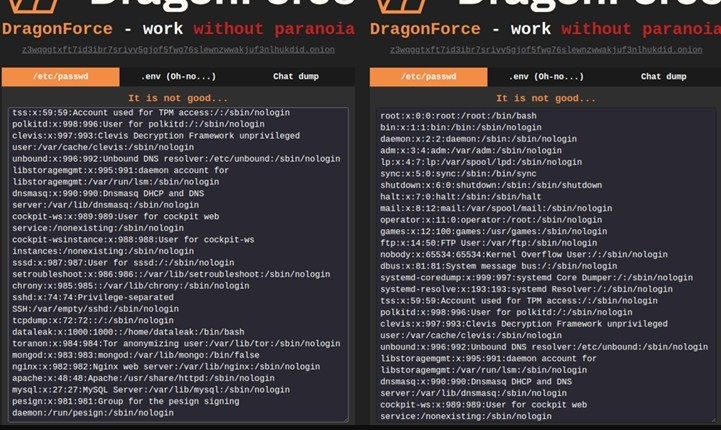Click the line 'SSH:/var/empty/sshd:/sbin/nologin'
Viewport: 721px width, 430px height.
(x=95, y=309)
